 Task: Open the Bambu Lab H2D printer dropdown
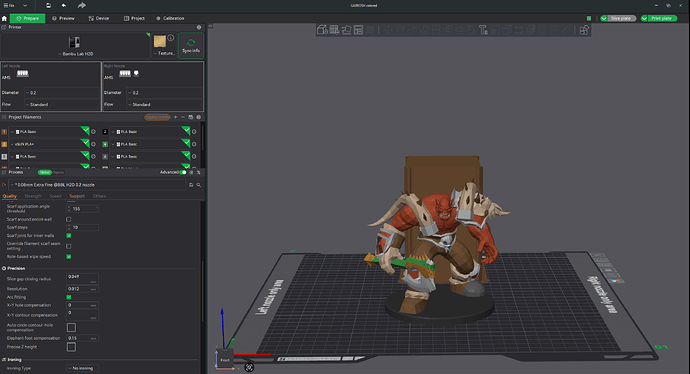click(75, 46)
